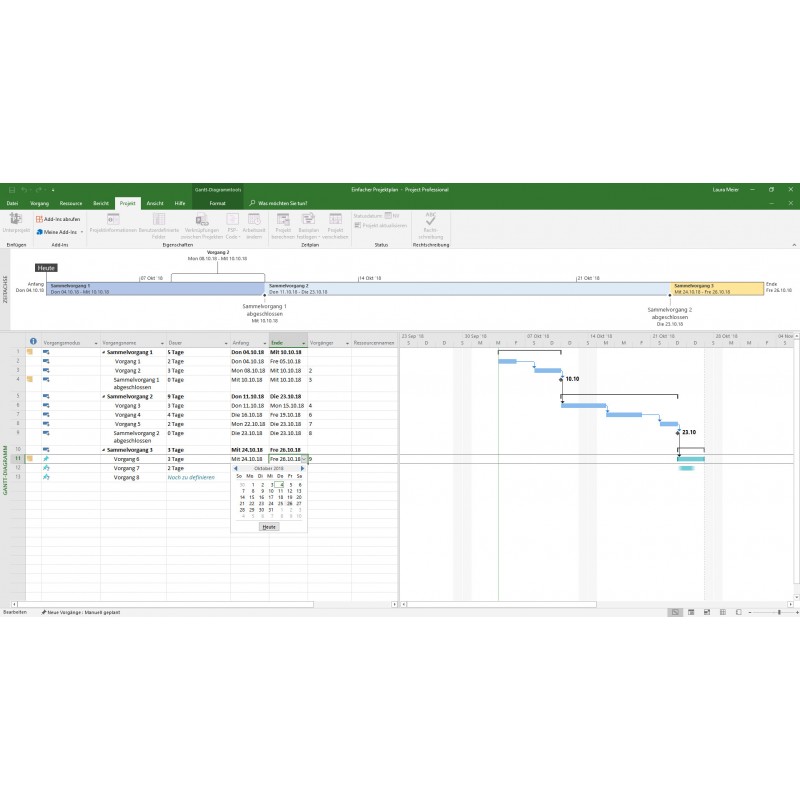This screenshot has height=800, width=800.
Task: Switch to Gantt chart view in status bar
Action: tap(676, 611)
